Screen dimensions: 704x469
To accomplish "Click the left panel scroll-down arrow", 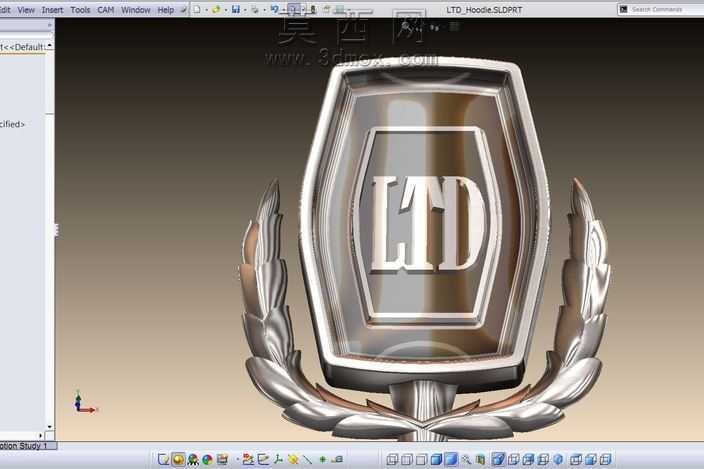I will point(49,427).
